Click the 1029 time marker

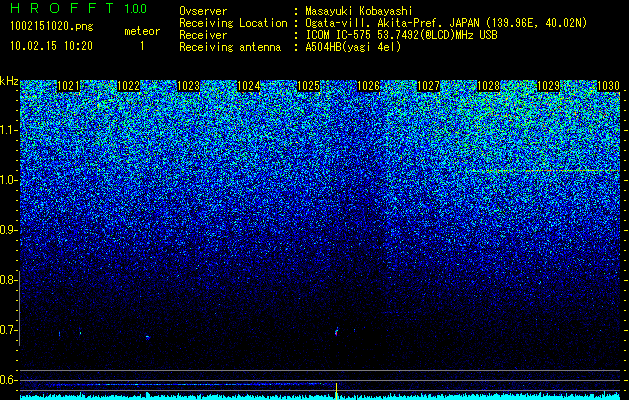(x=548, y=86)
